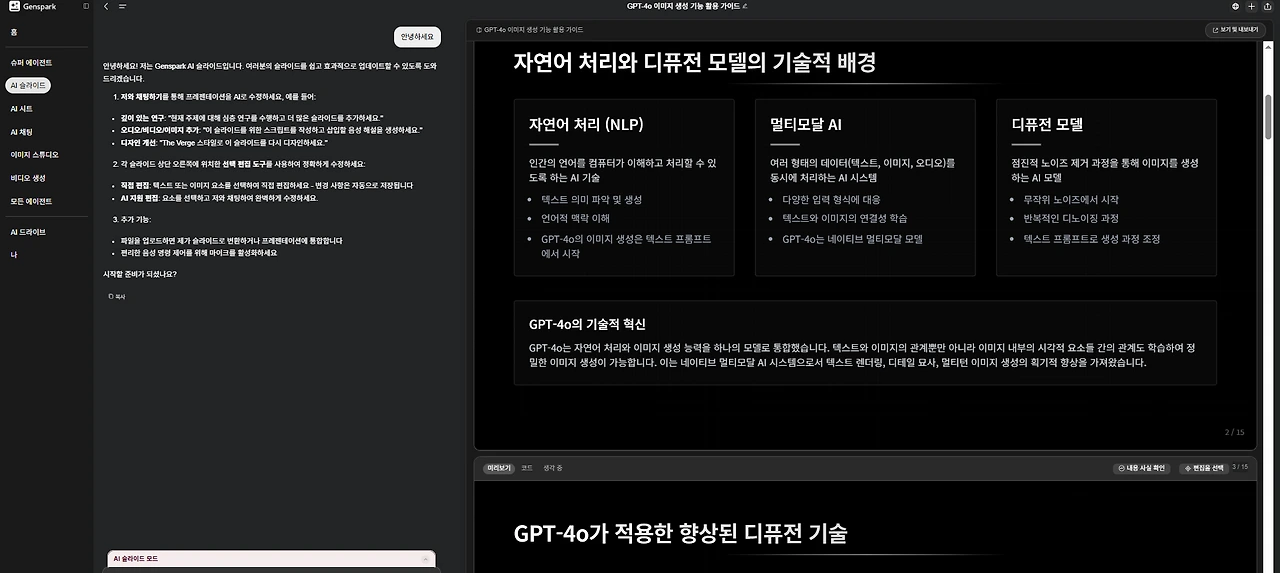Click the GPT-4o의 기술적 혁신 heading
This screenshot has width=1280, height=573.
coord(587,324)
